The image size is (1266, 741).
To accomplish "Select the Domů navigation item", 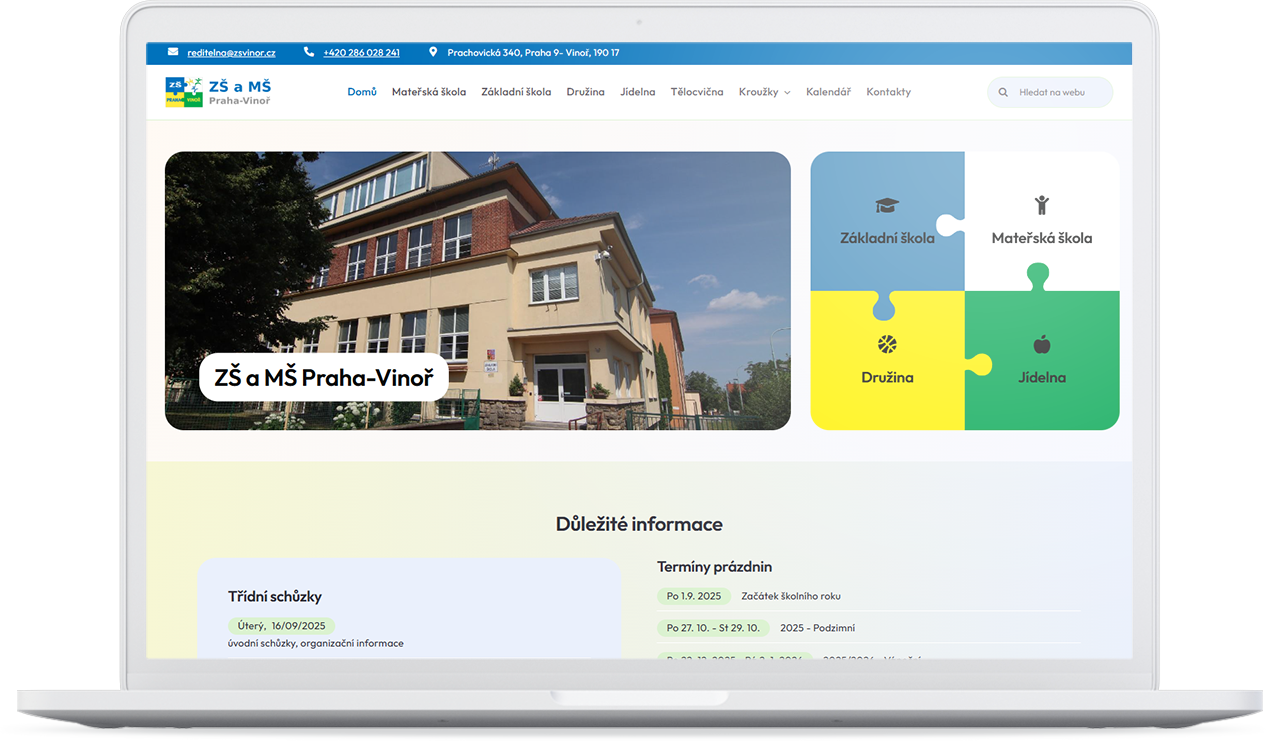I will [x=361, y=91].
